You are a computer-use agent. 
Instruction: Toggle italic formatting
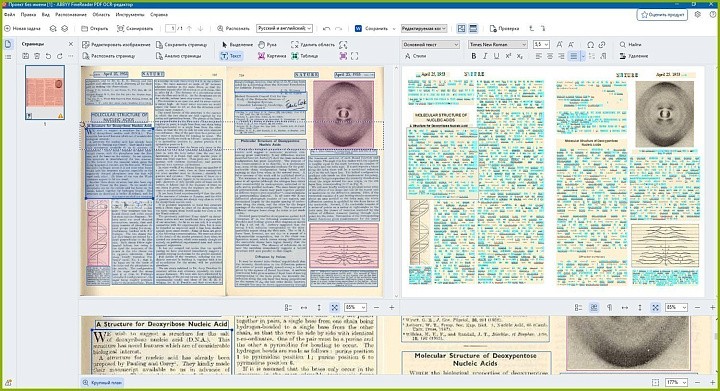[485, 56]
